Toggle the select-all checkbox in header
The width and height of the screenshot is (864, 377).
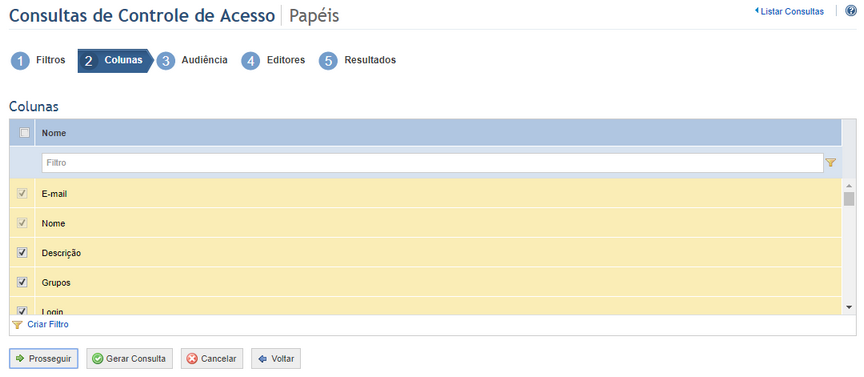pyautogui.click(x=24, y=132)
